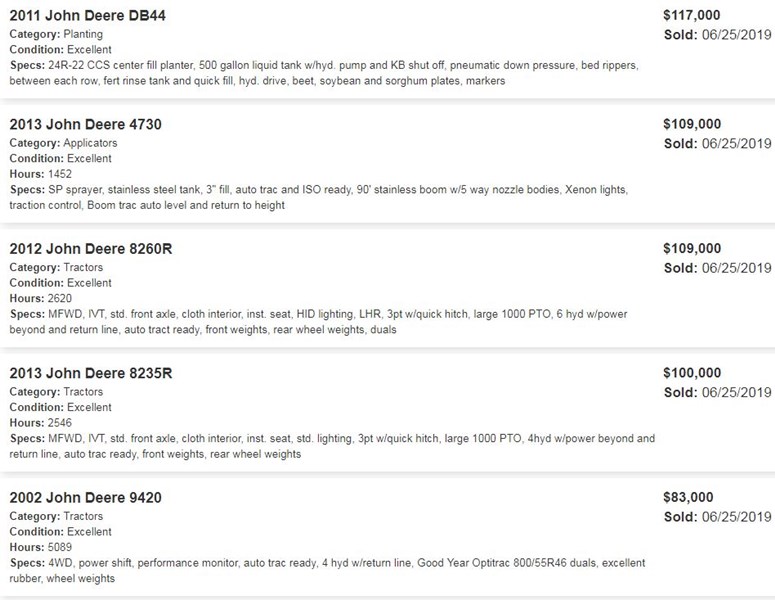Click the 8260R specs description text
The height and width of the screenshot is (600, 775).
tap(318, 322)
